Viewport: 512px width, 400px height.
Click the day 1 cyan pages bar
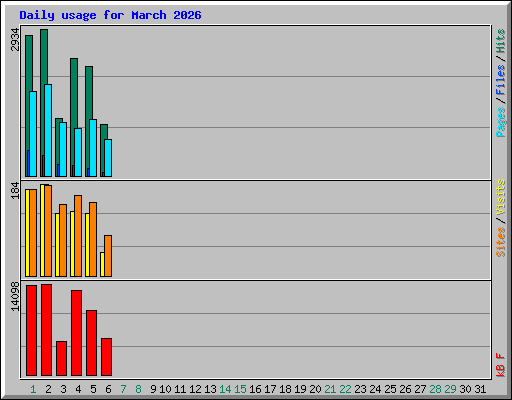[33, 134]
